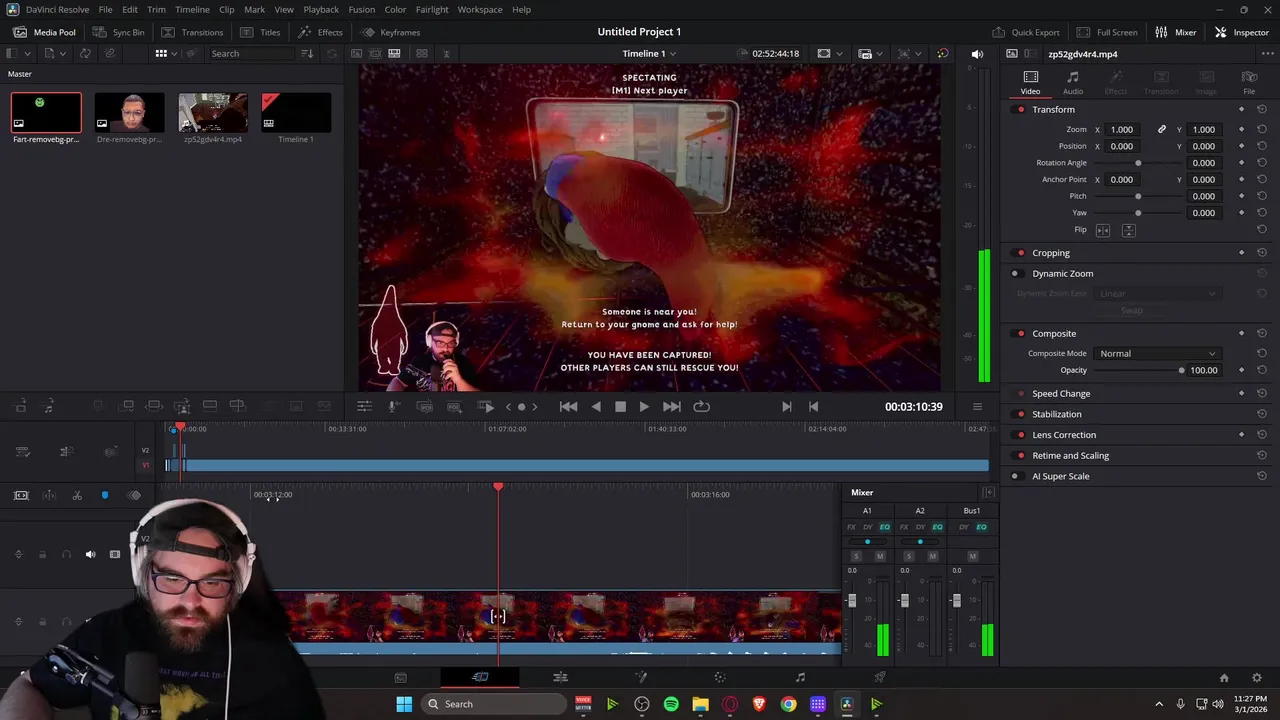This screenshot has height=720, width=1280.
Task: Mute the video track speaker icon
Action: [90, 554]
